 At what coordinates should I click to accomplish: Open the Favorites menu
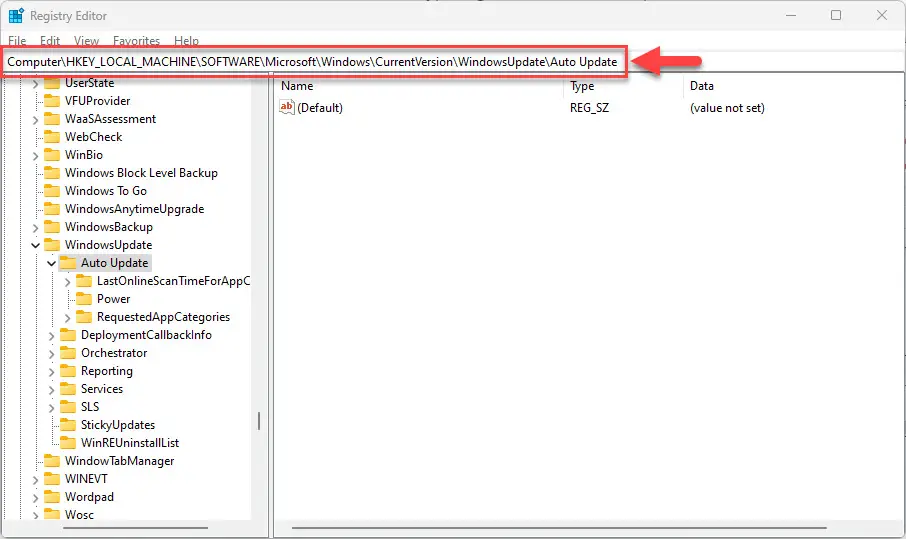(x=136, y=40)
